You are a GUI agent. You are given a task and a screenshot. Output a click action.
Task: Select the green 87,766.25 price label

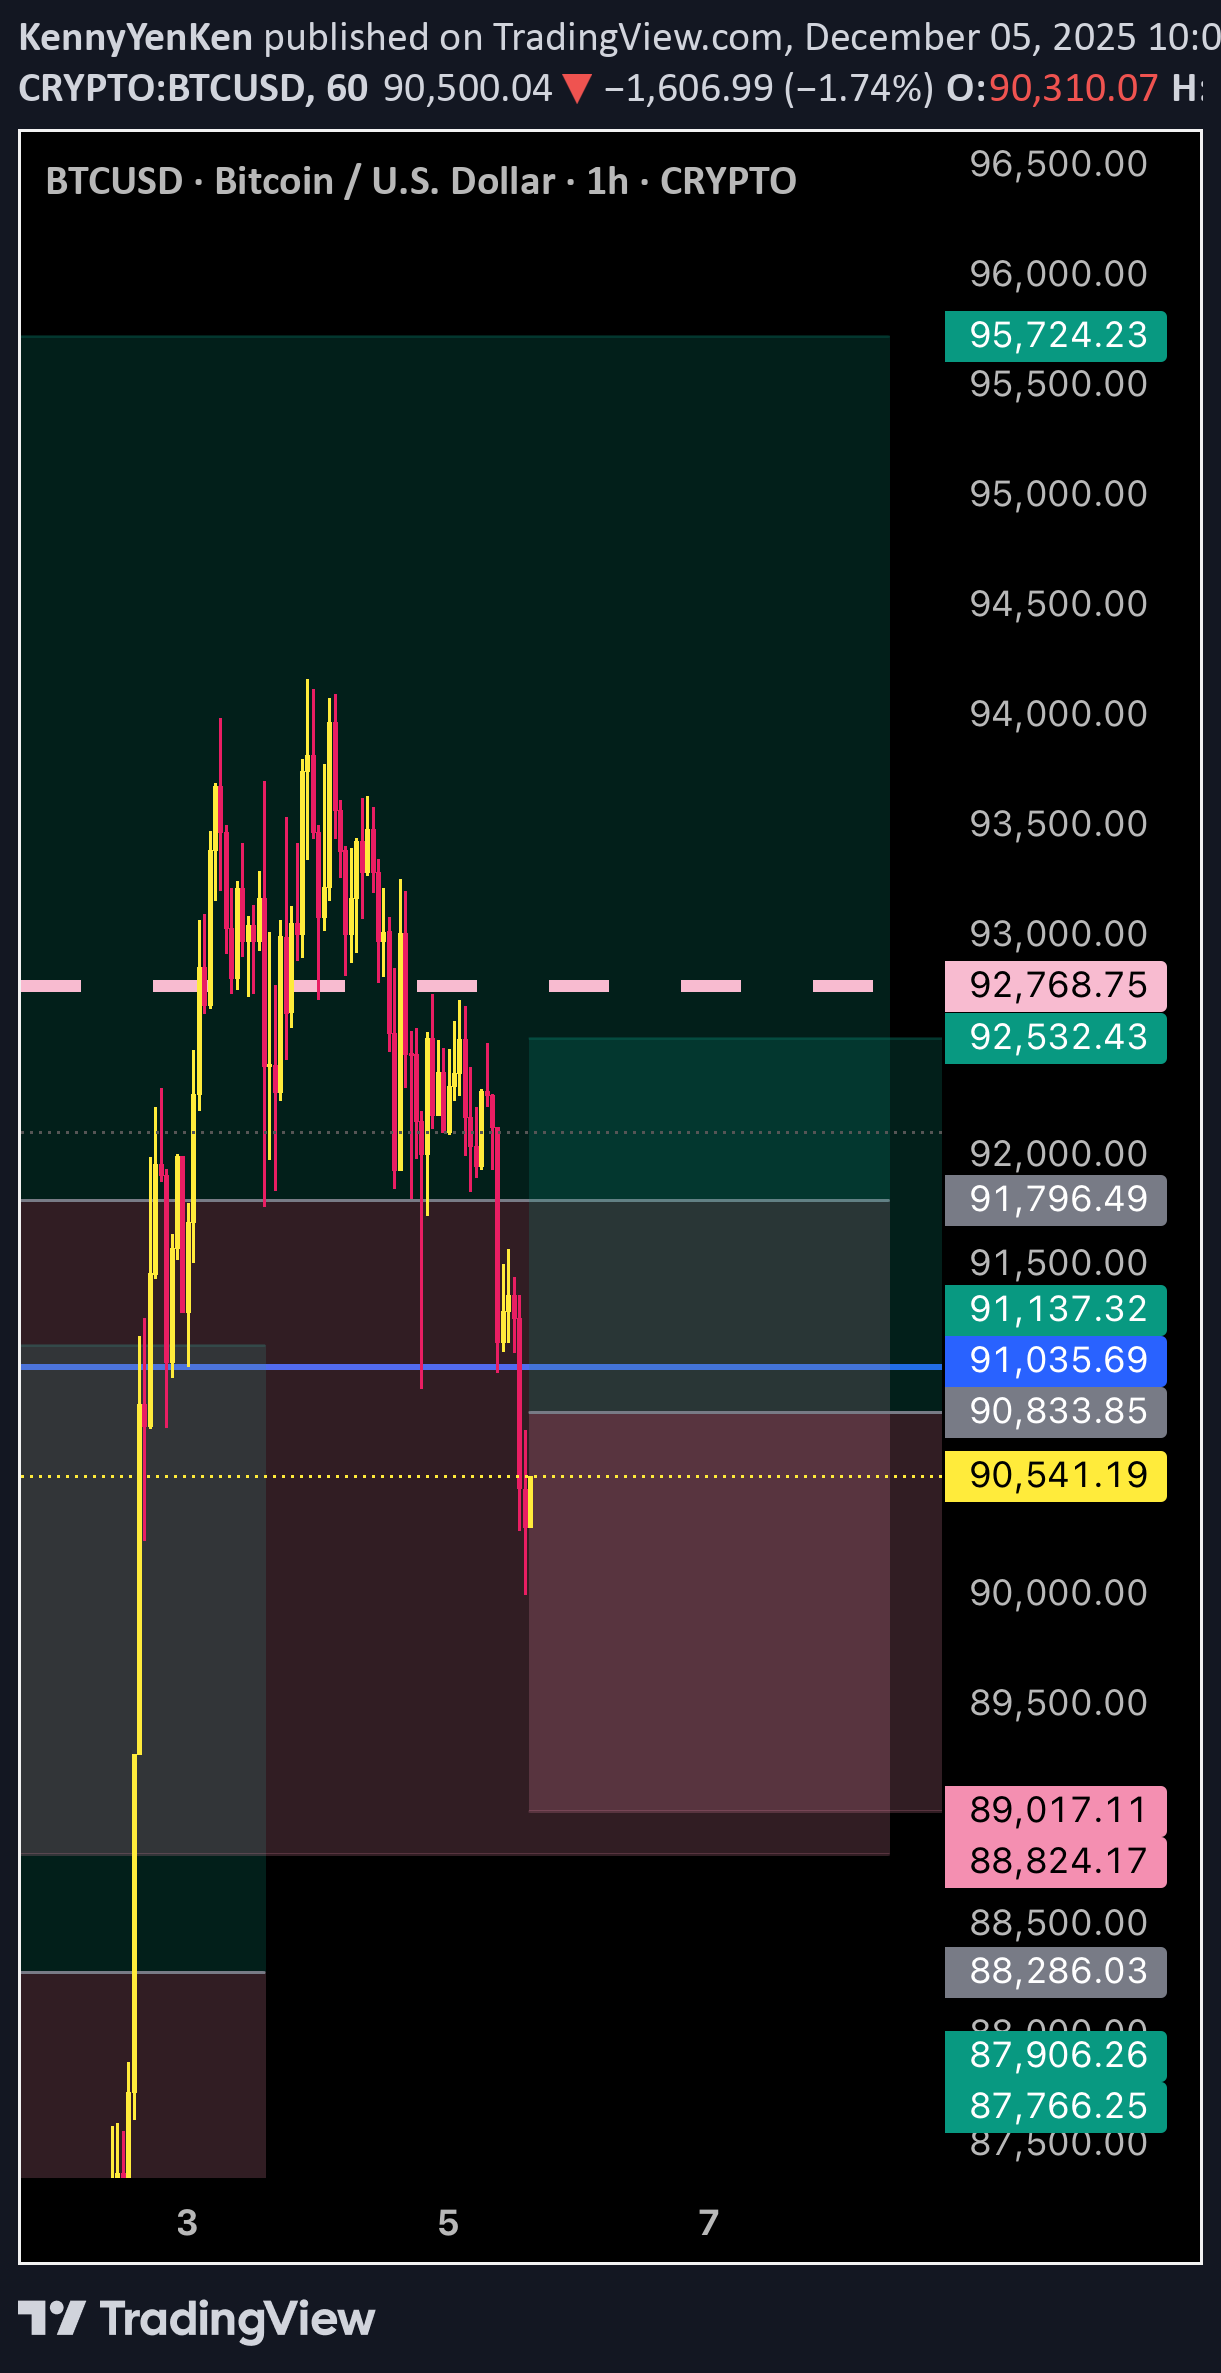[x=1056, y=2107]
